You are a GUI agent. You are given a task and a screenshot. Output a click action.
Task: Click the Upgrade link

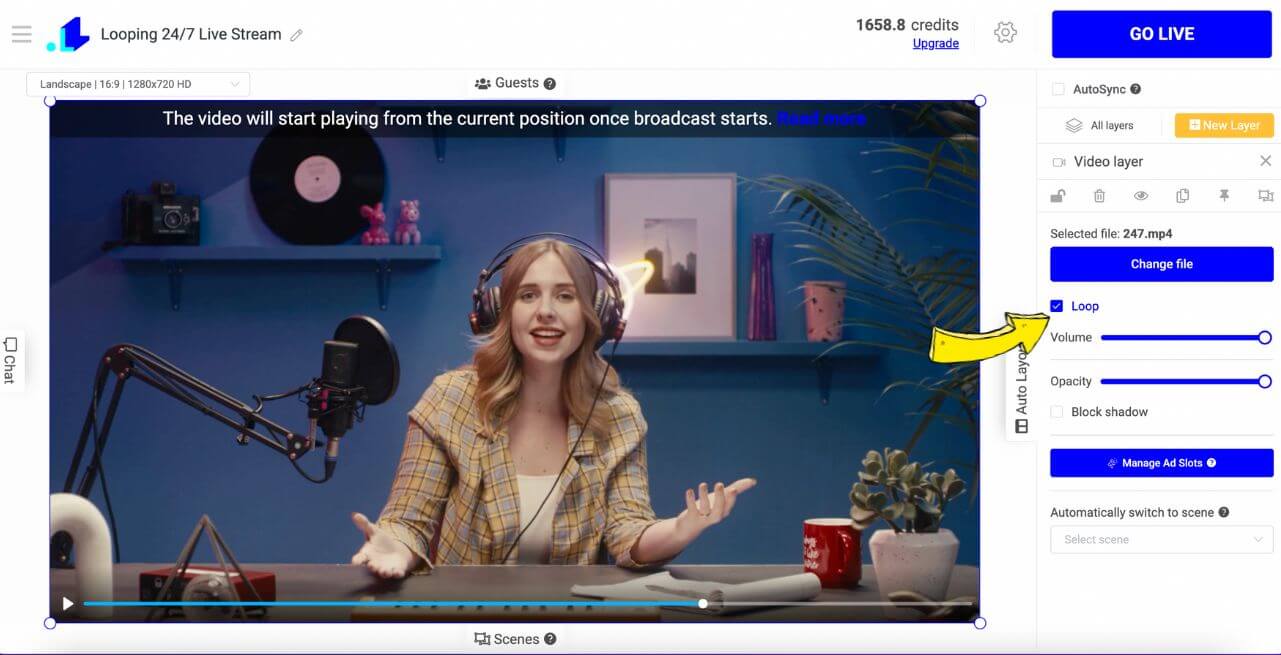936,44
